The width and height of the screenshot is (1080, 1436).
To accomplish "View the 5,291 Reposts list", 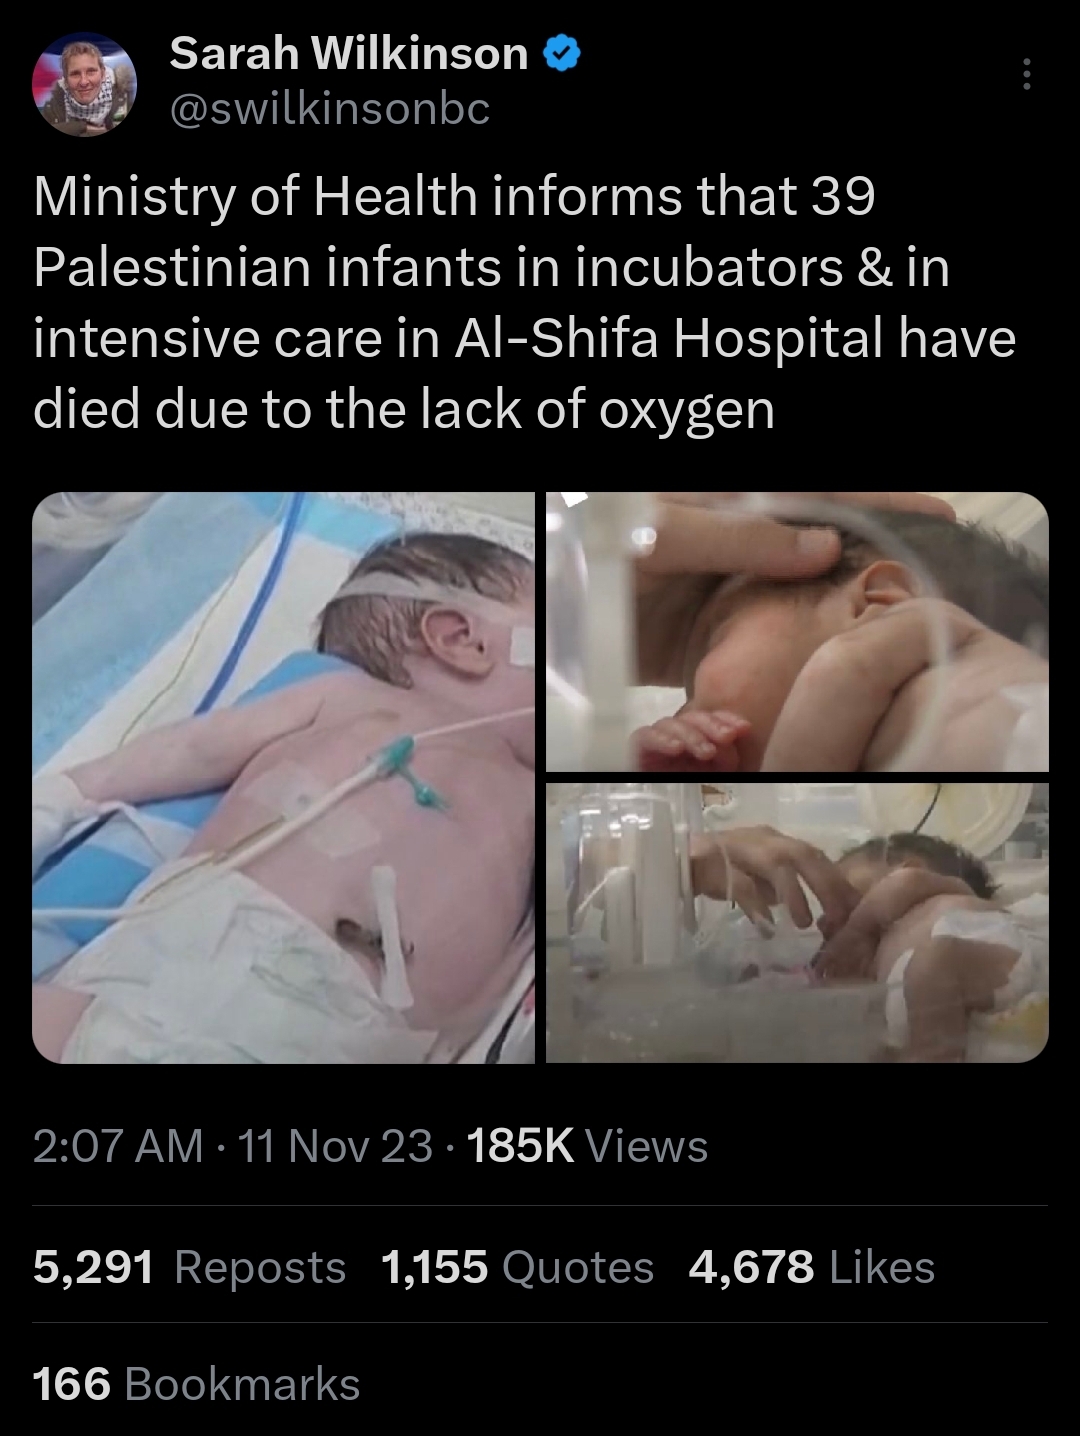I will point(190,1267).
